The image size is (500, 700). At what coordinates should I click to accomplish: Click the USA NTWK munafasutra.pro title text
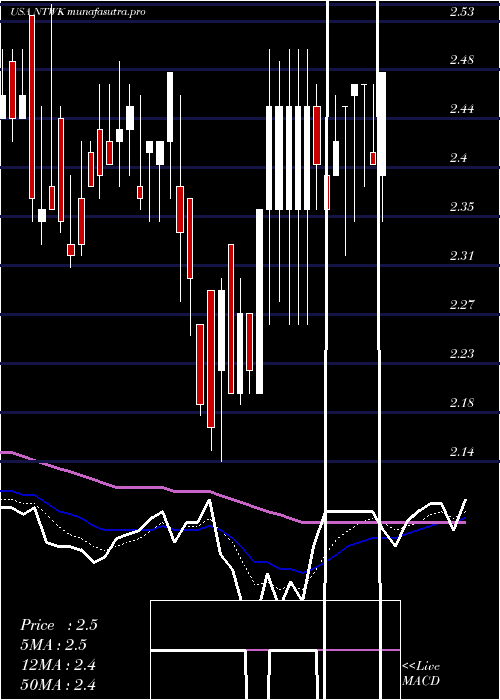coord(78,12)
